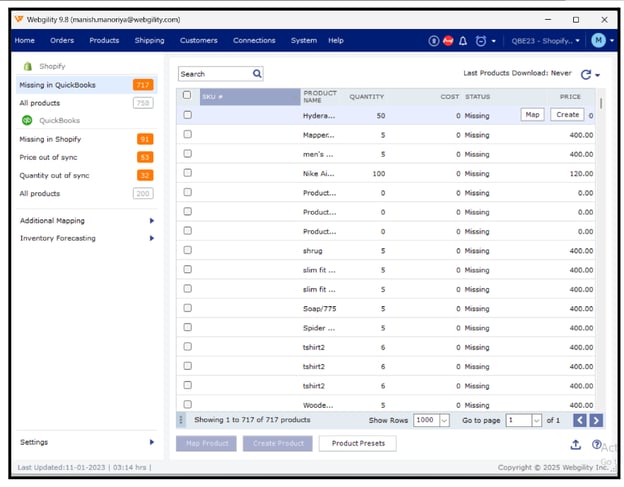Viewport: 624px width, 487px height.
Task: Open the Connections menu
Action: tap(254, 41)
